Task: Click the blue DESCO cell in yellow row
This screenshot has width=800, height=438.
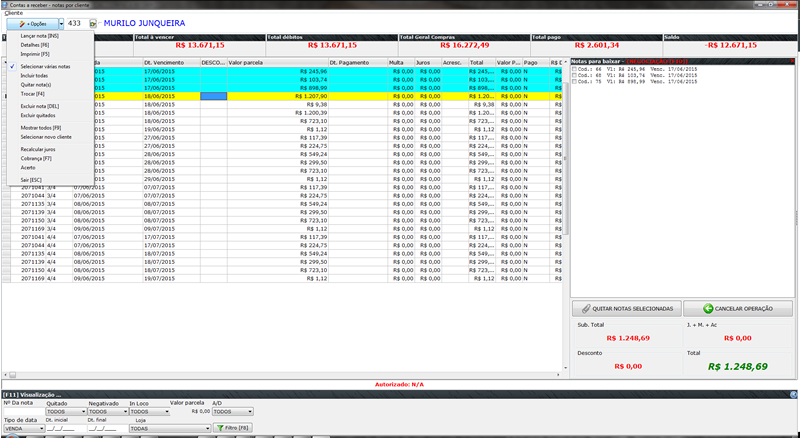Action: tap(214, 95)
